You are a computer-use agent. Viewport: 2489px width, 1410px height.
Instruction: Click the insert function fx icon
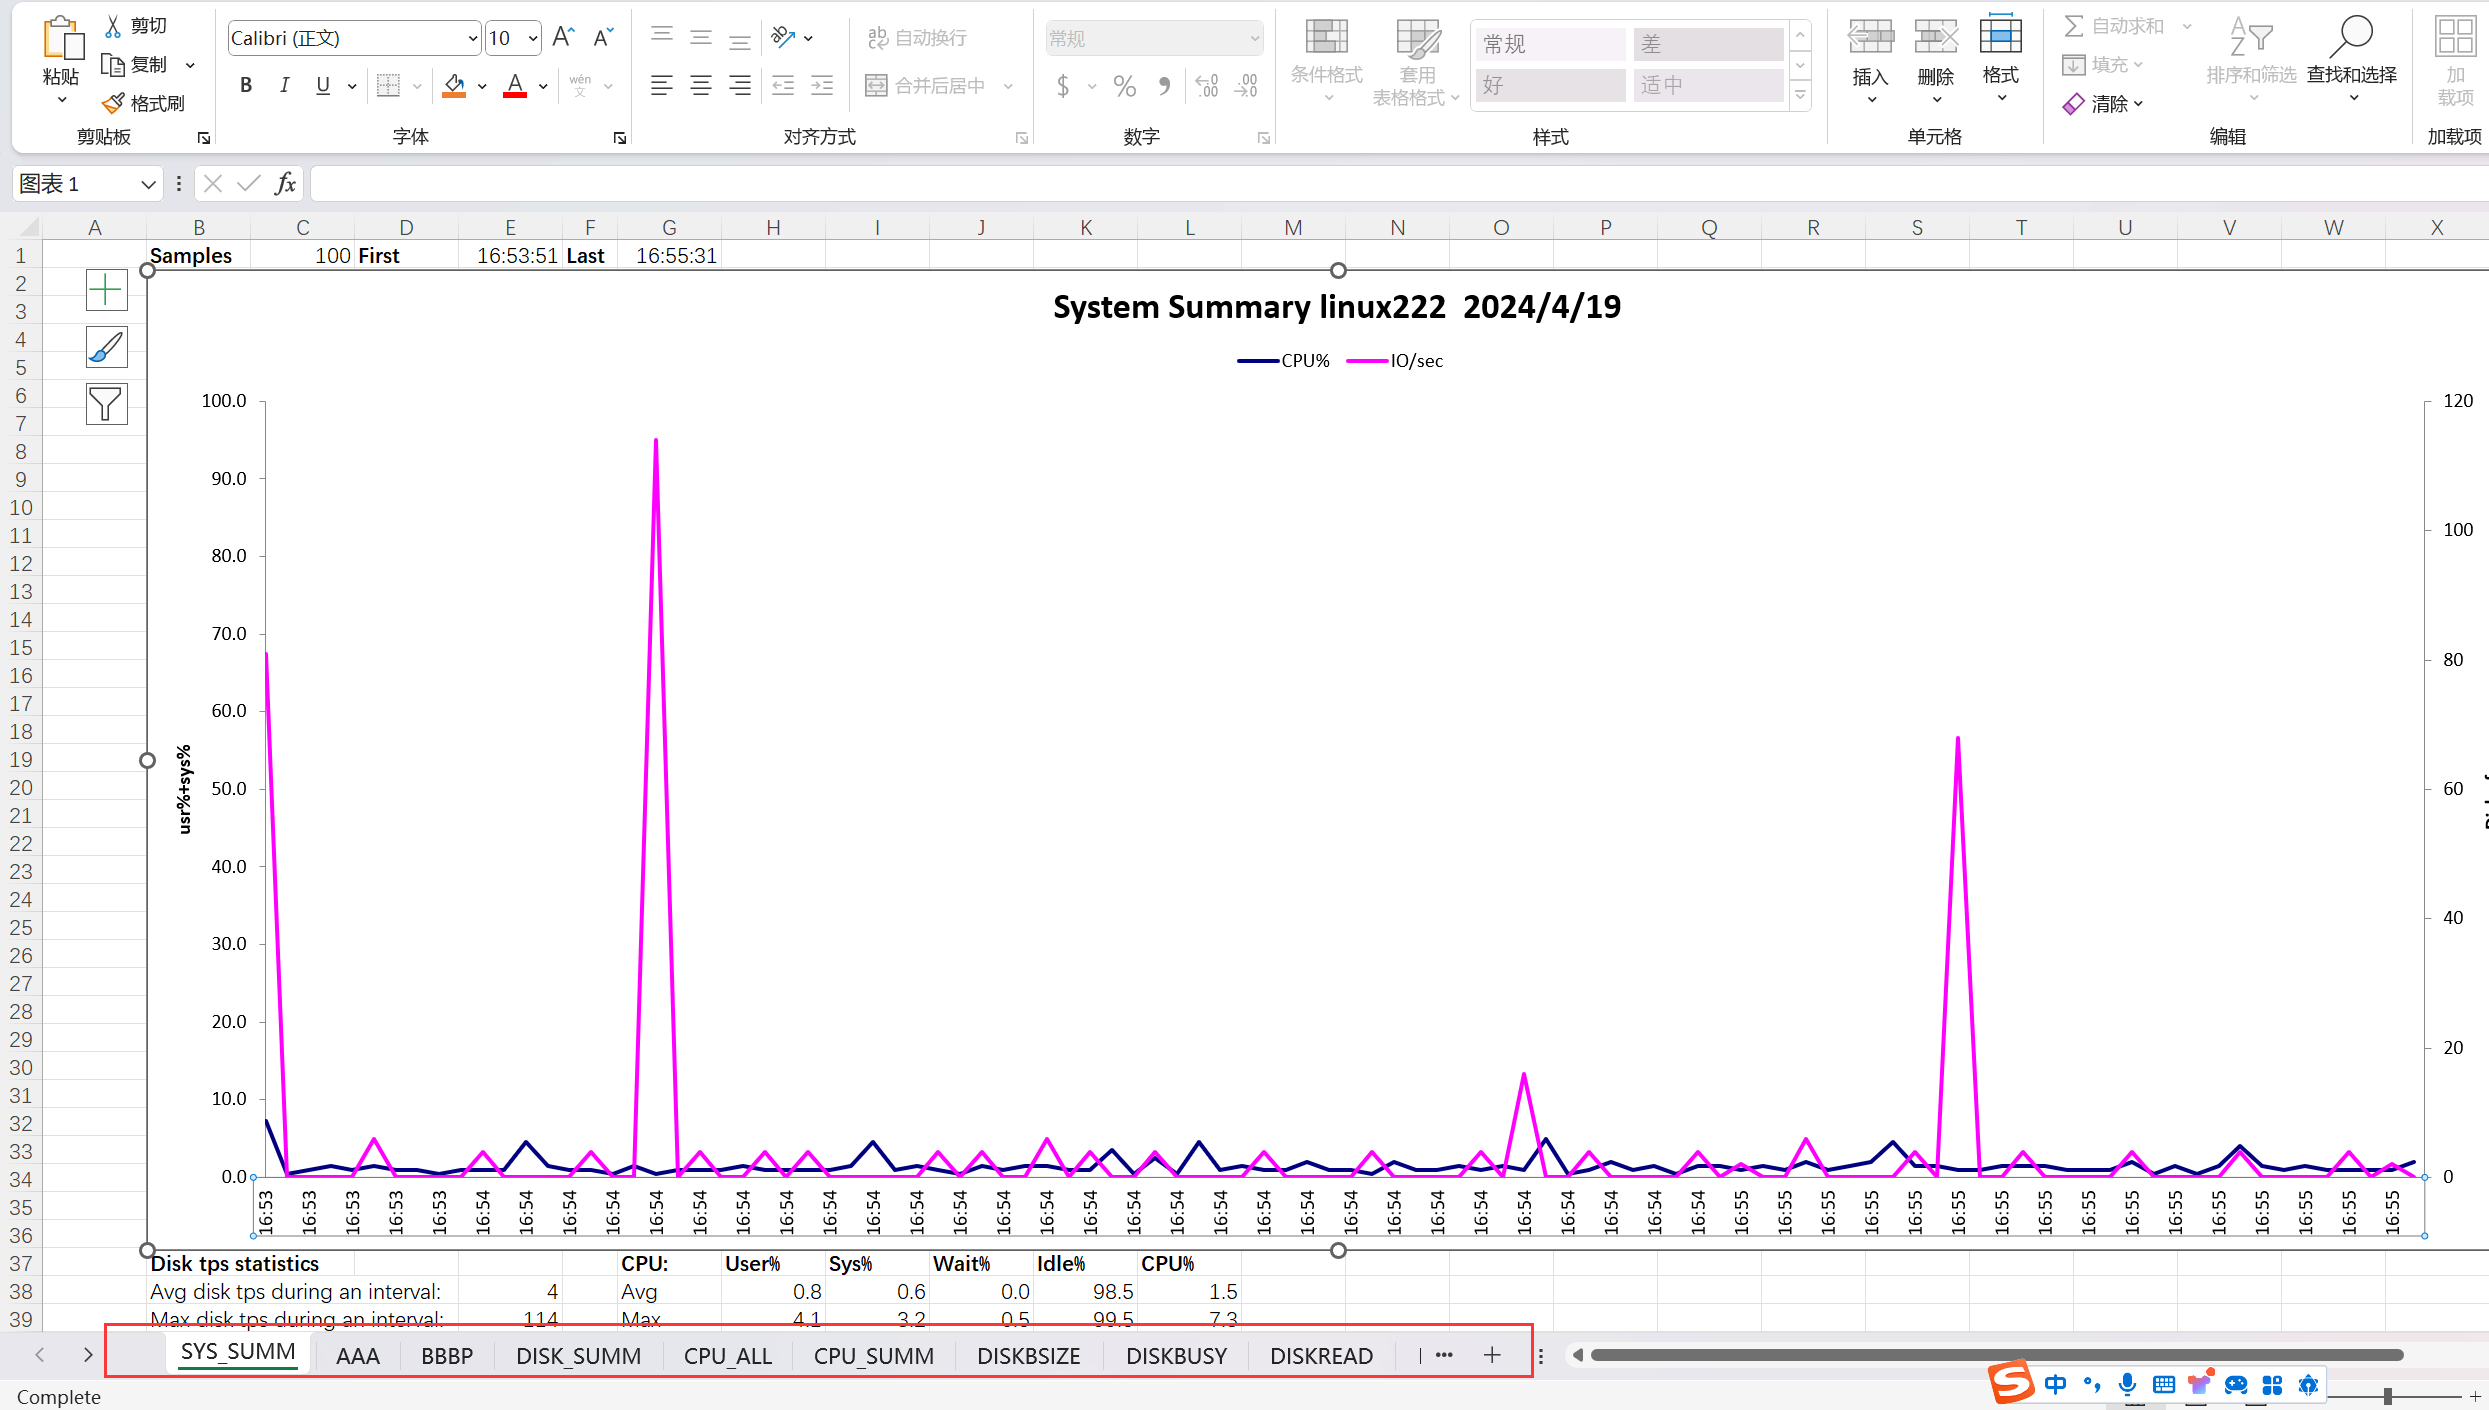285,183
